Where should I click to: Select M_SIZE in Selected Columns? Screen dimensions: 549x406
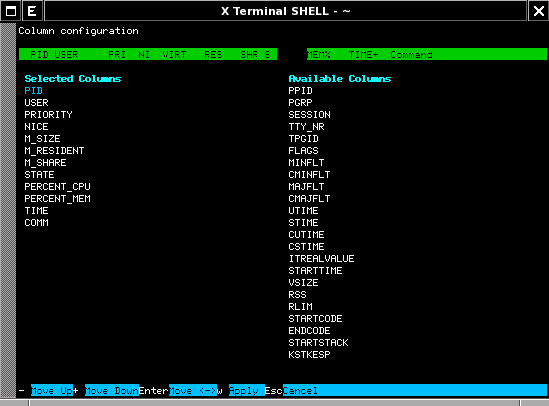(x=42, y=139)
